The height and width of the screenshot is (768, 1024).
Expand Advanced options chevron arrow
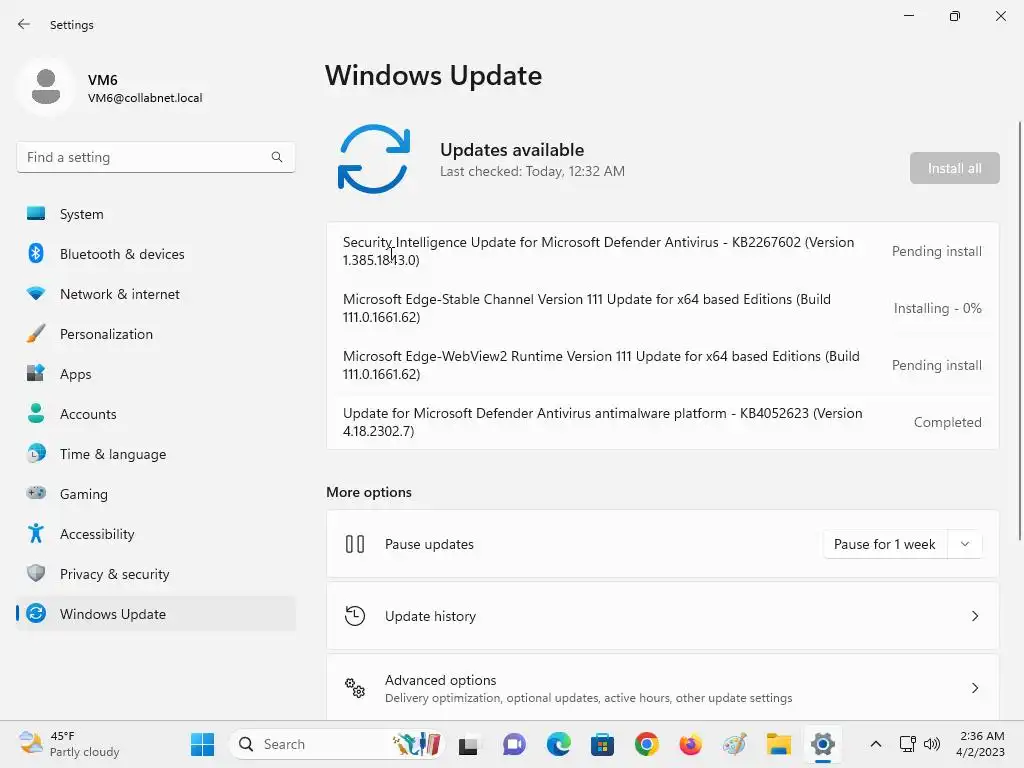[974, 688]
